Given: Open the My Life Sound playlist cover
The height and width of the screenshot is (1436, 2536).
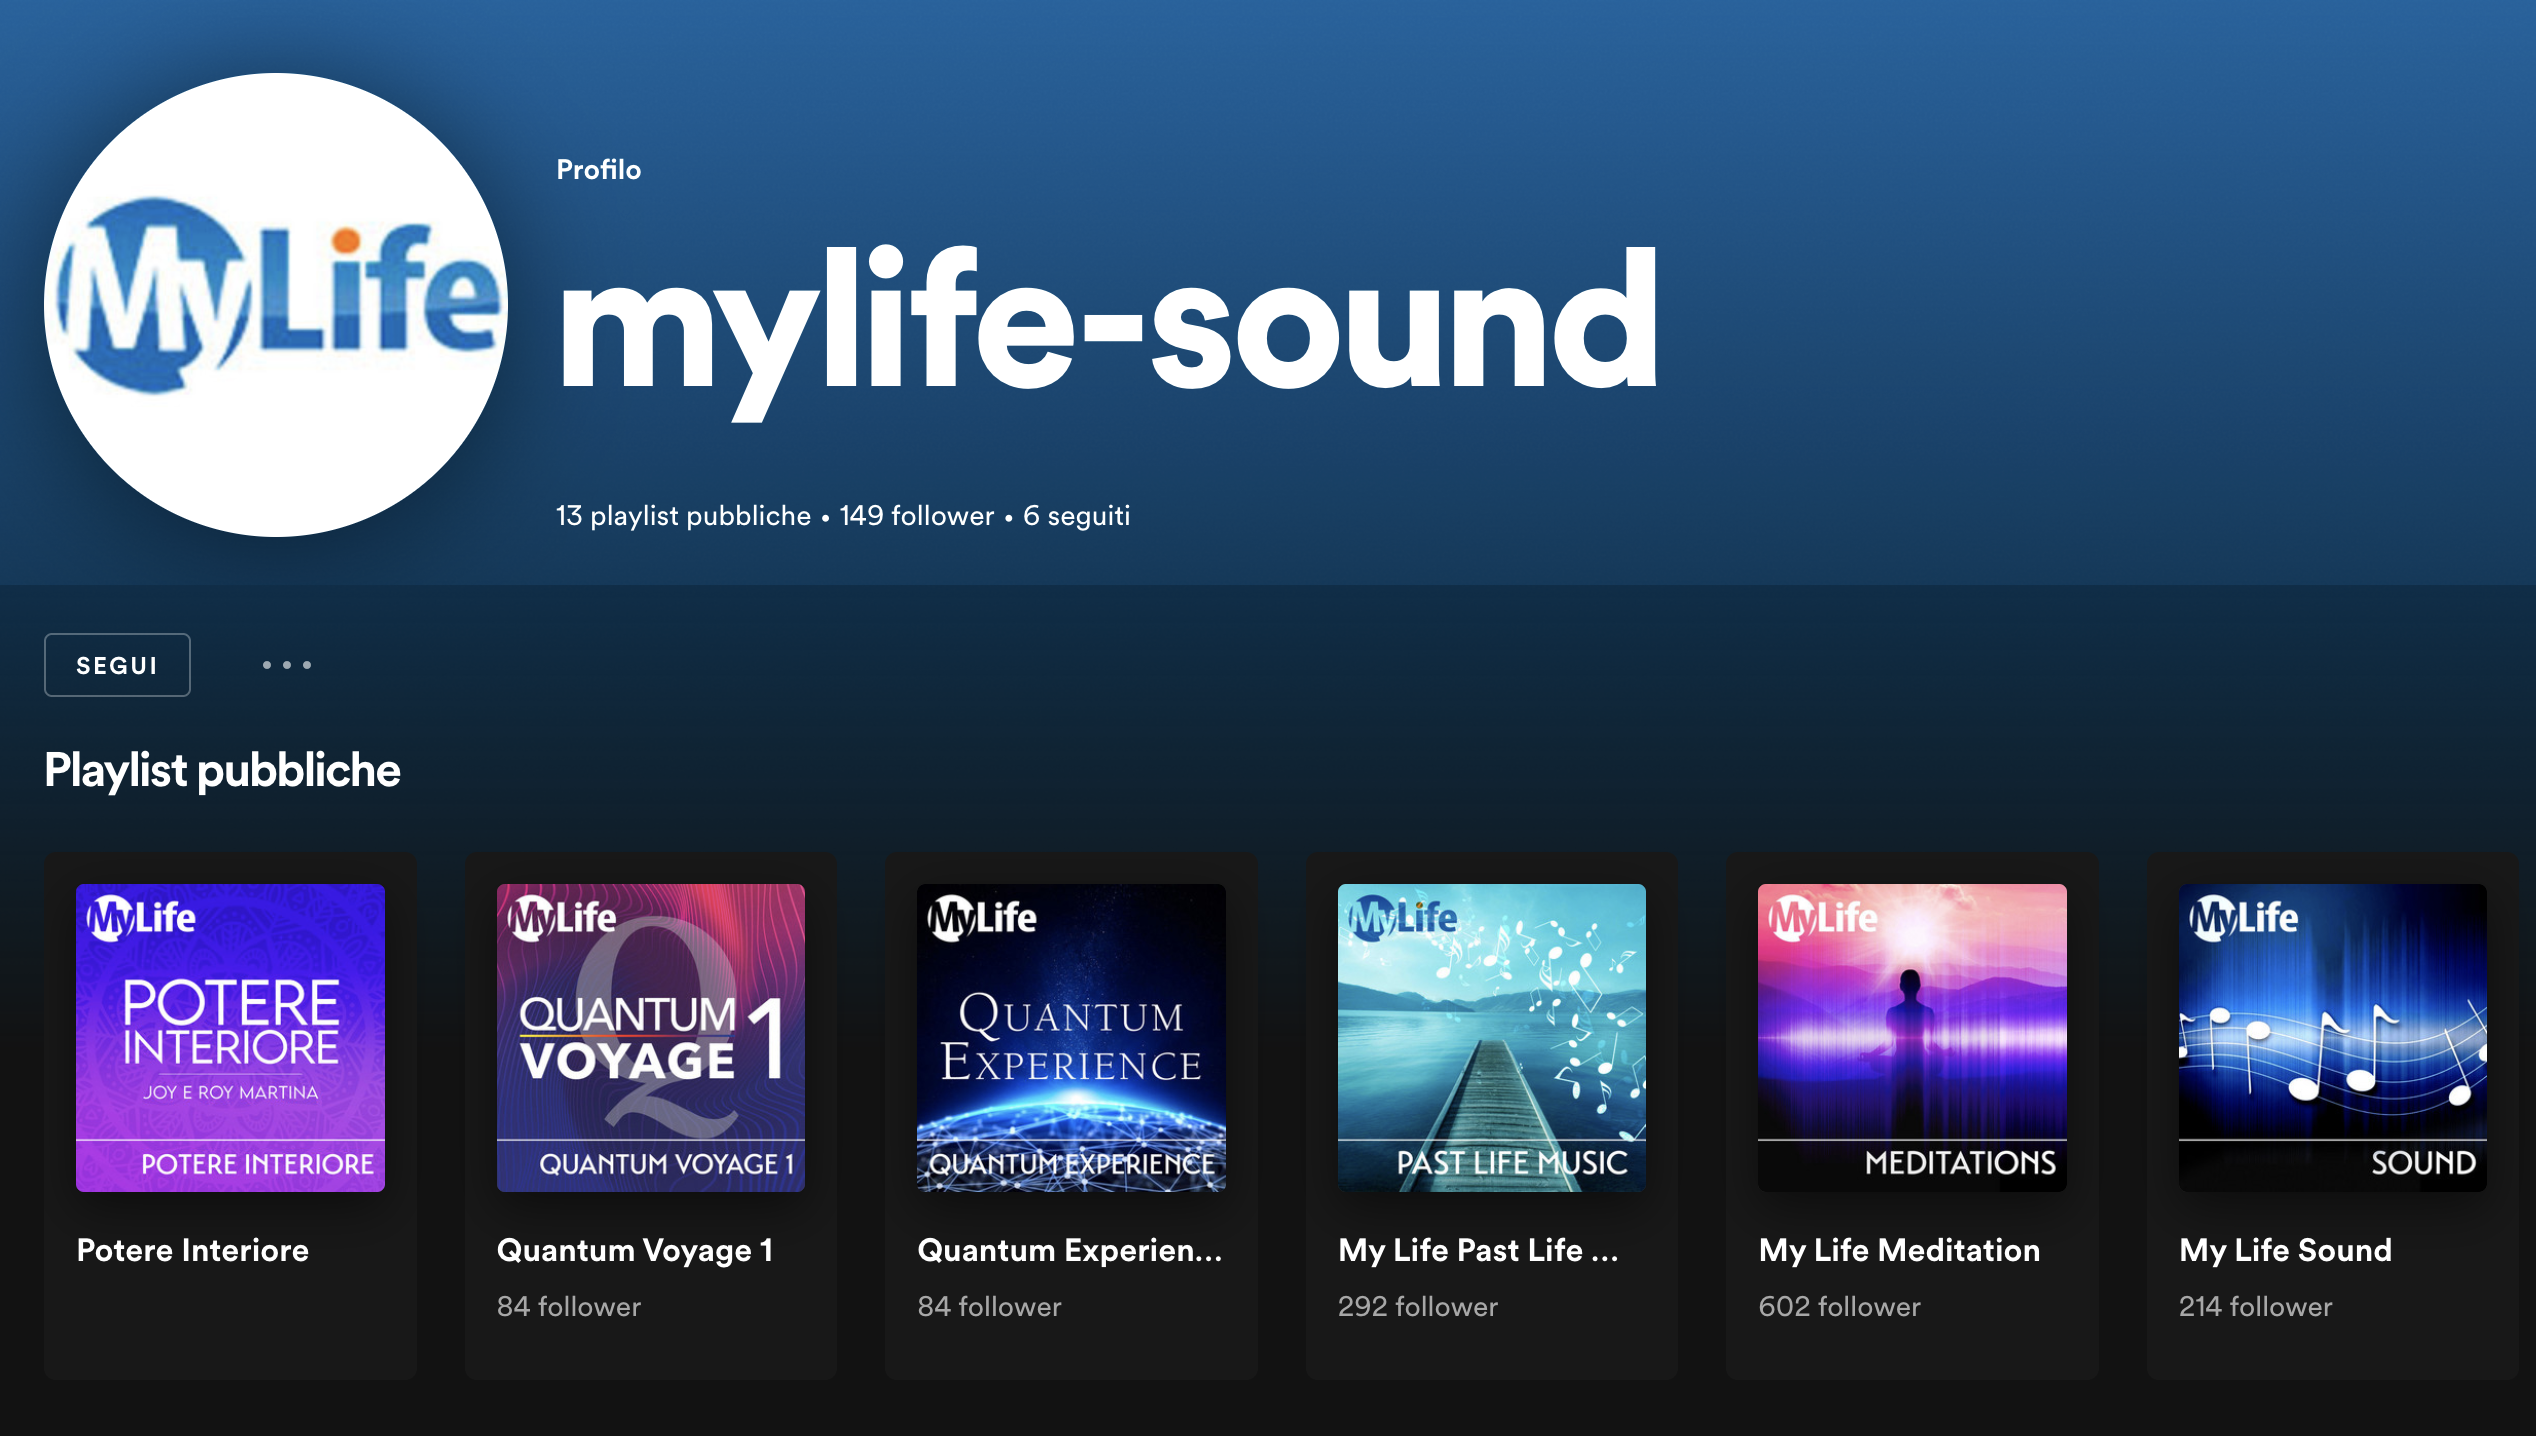Looking at the screenshot, I should [x=2333, y=1037].
